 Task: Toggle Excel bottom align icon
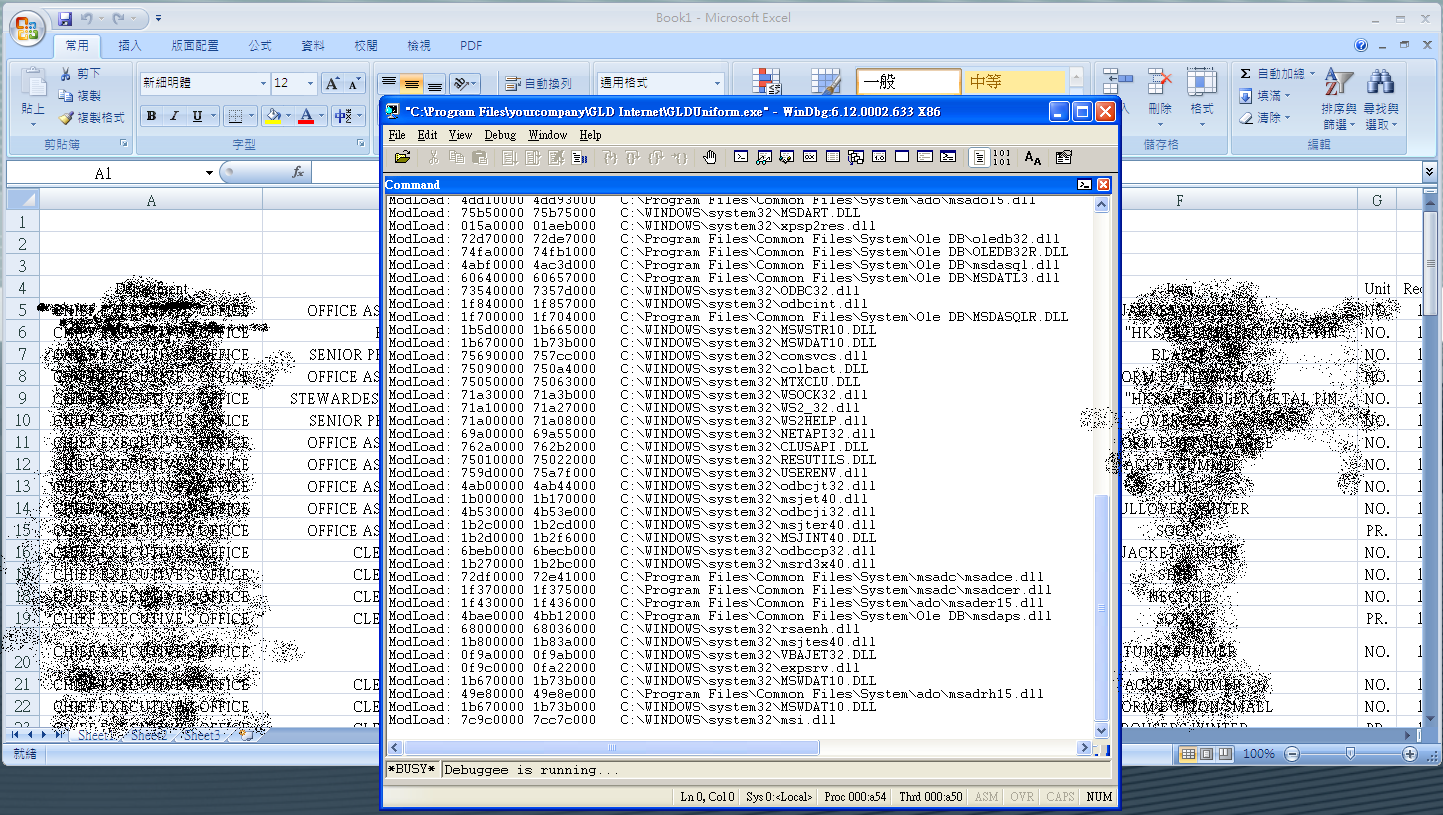[434, 84]
